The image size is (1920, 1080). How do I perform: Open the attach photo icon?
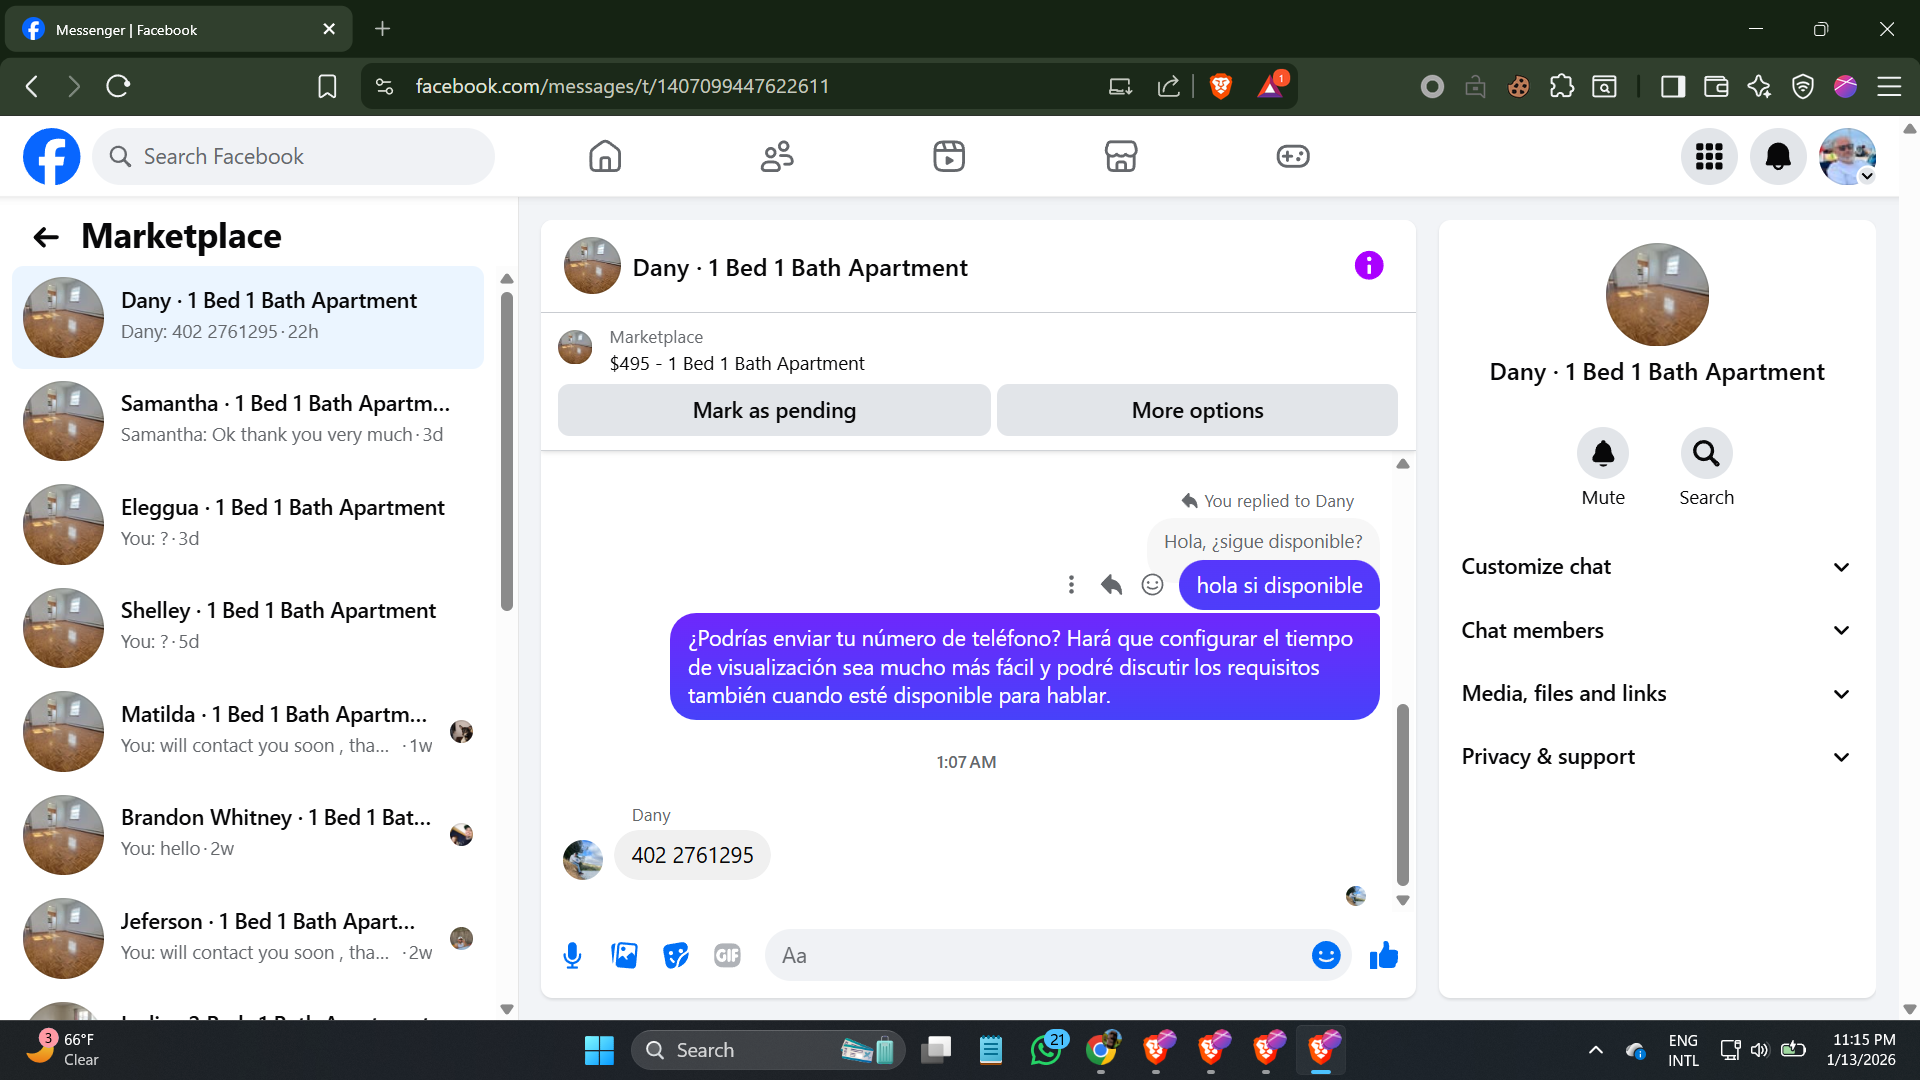point(624,956)
